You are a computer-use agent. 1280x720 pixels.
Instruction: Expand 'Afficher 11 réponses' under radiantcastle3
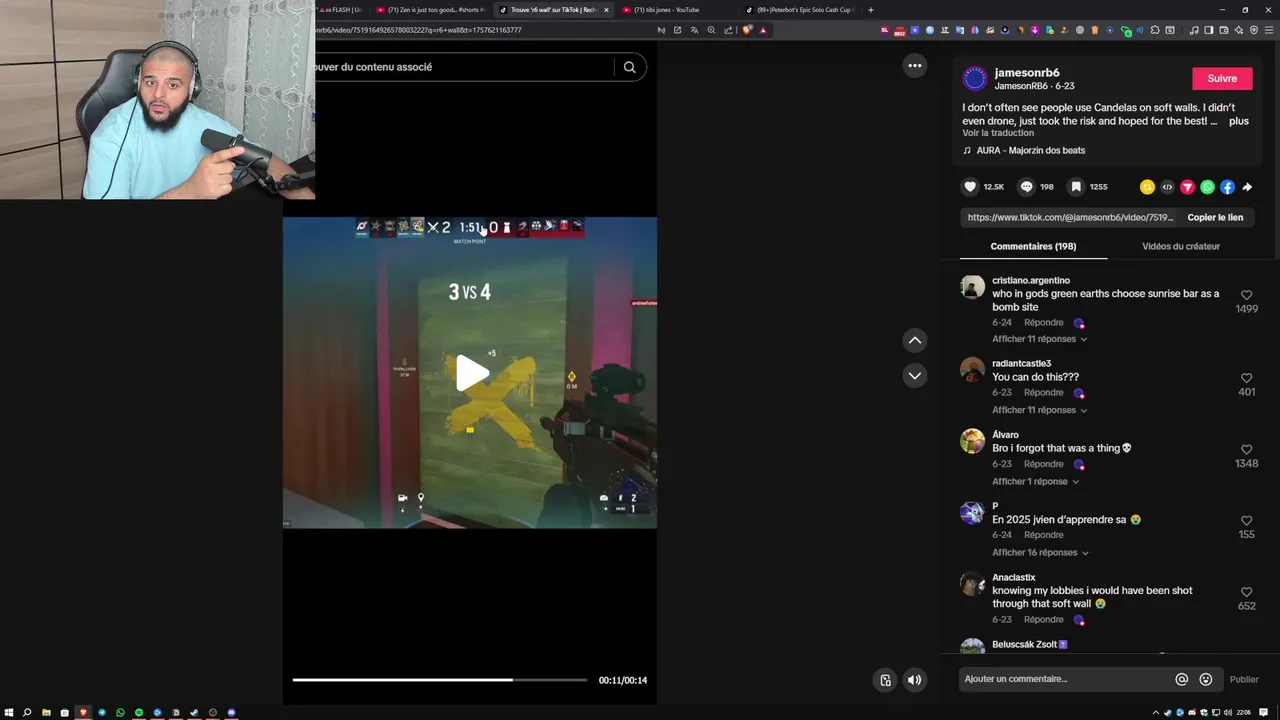coord(1039,410)
